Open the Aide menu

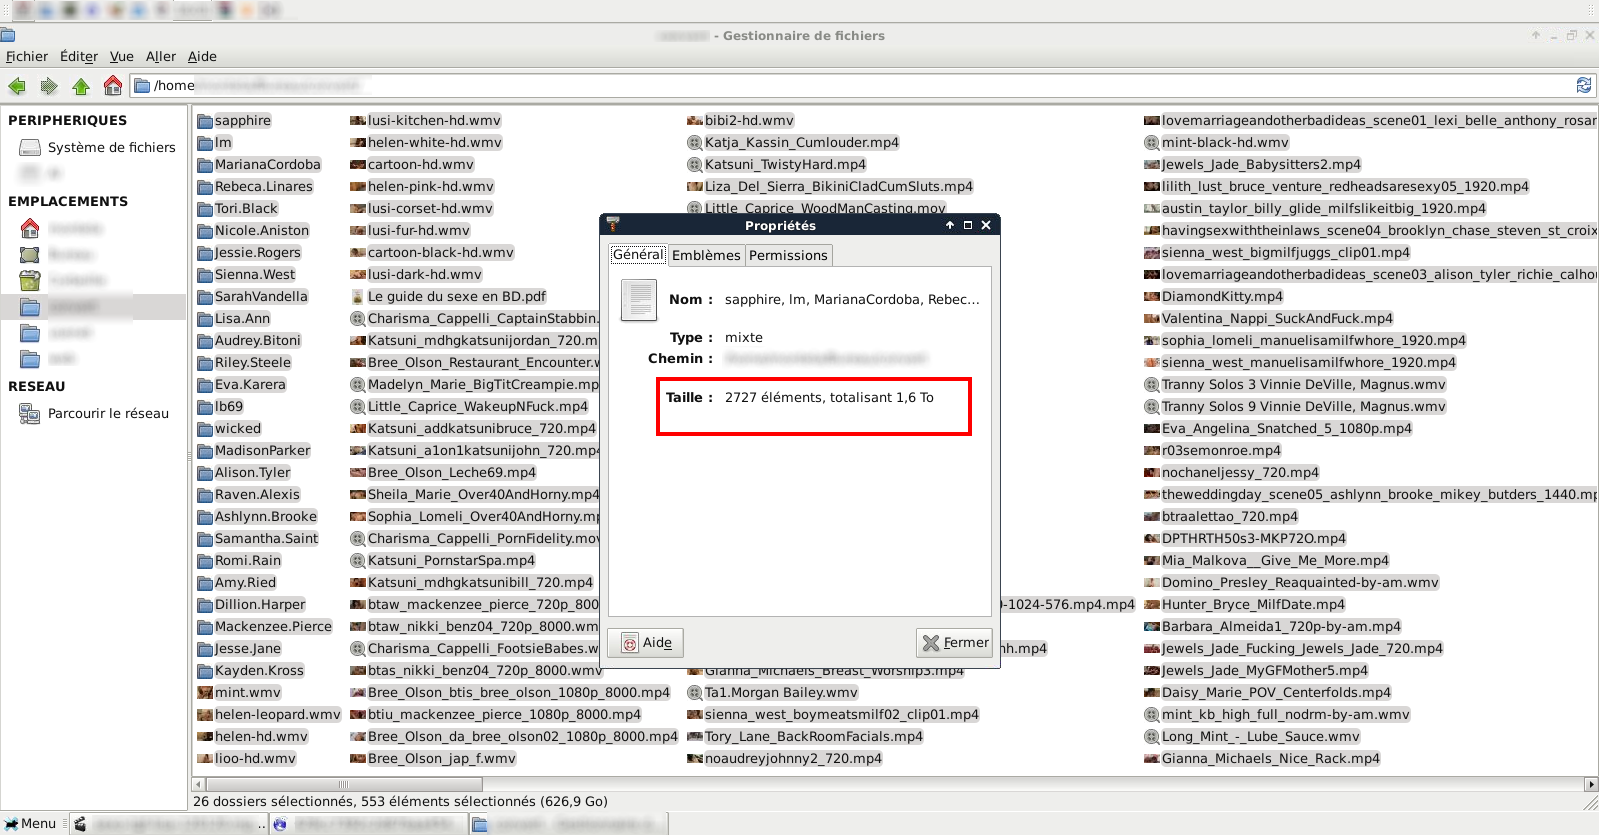click(x=202, y=57)
